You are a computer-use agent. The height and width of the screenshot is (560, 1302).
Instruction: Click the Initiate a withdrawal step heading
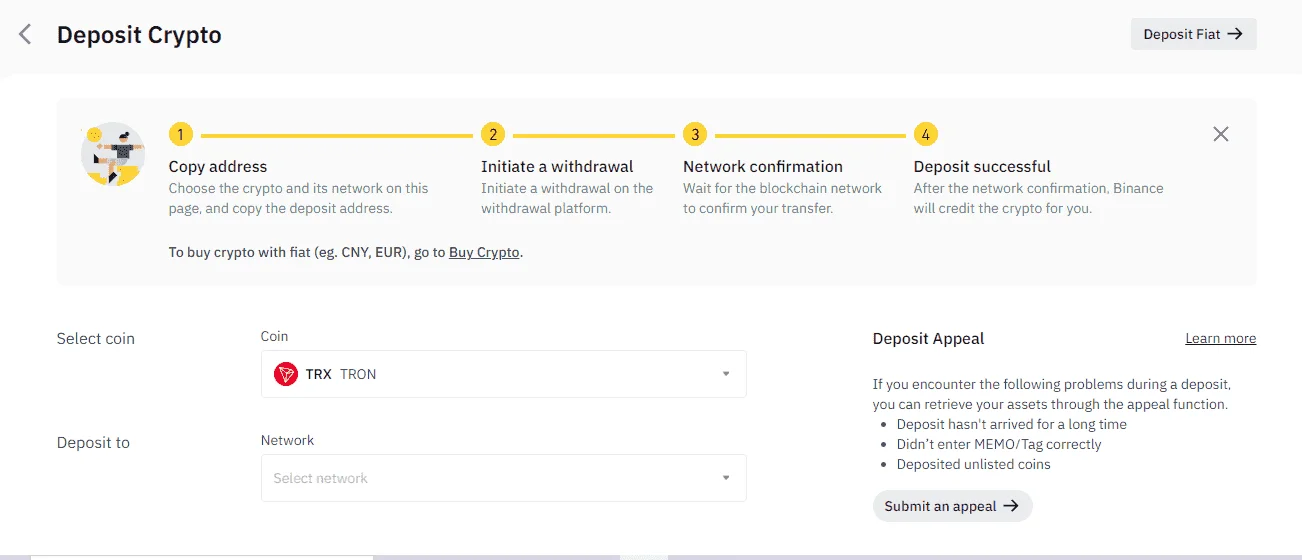[557, 166]
